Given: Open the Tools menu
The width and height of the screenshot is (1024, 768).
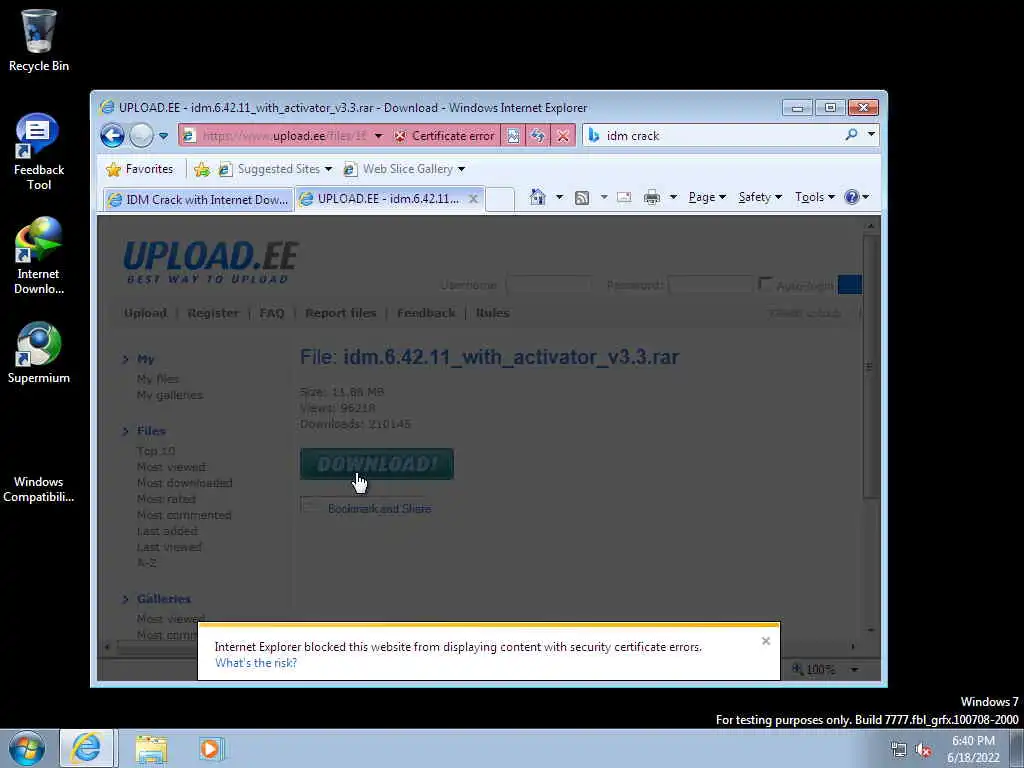Looking at the screenshot, I should (x=814, y=197).
